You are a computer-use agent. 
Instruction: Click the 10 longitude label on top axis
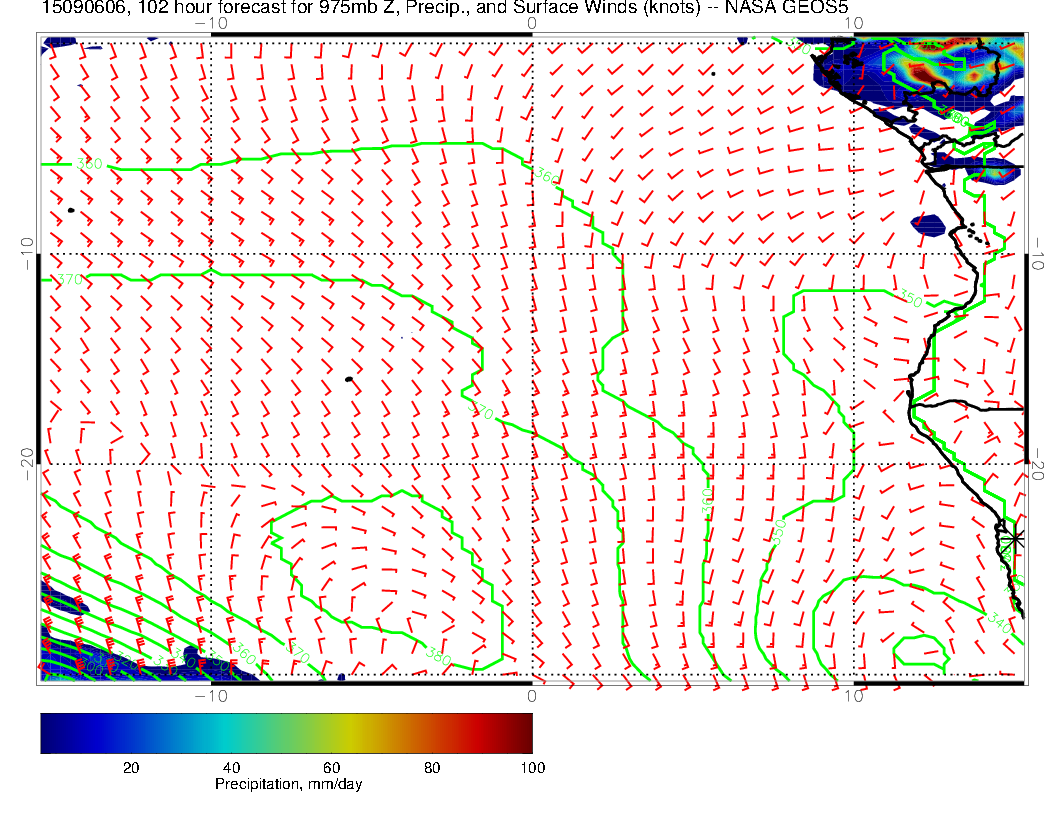853,22
